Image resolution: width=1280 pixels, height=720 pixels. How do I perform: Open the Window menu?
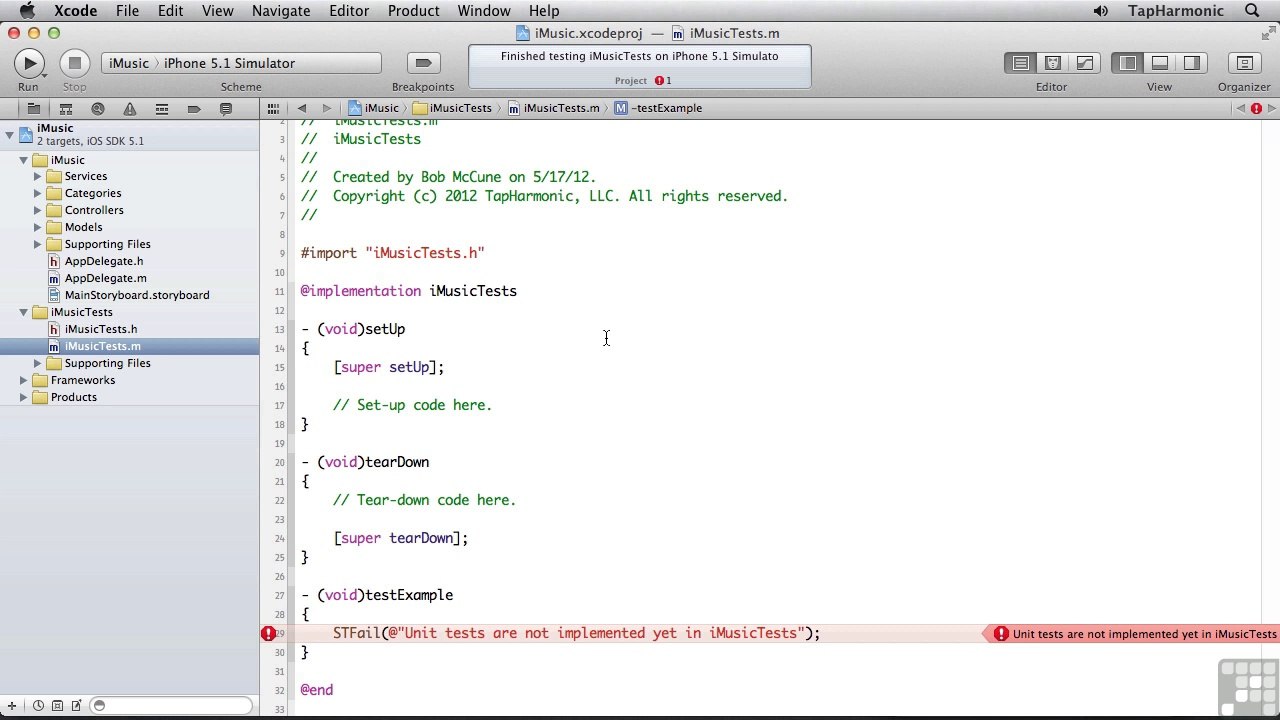[x=484, y=11]
